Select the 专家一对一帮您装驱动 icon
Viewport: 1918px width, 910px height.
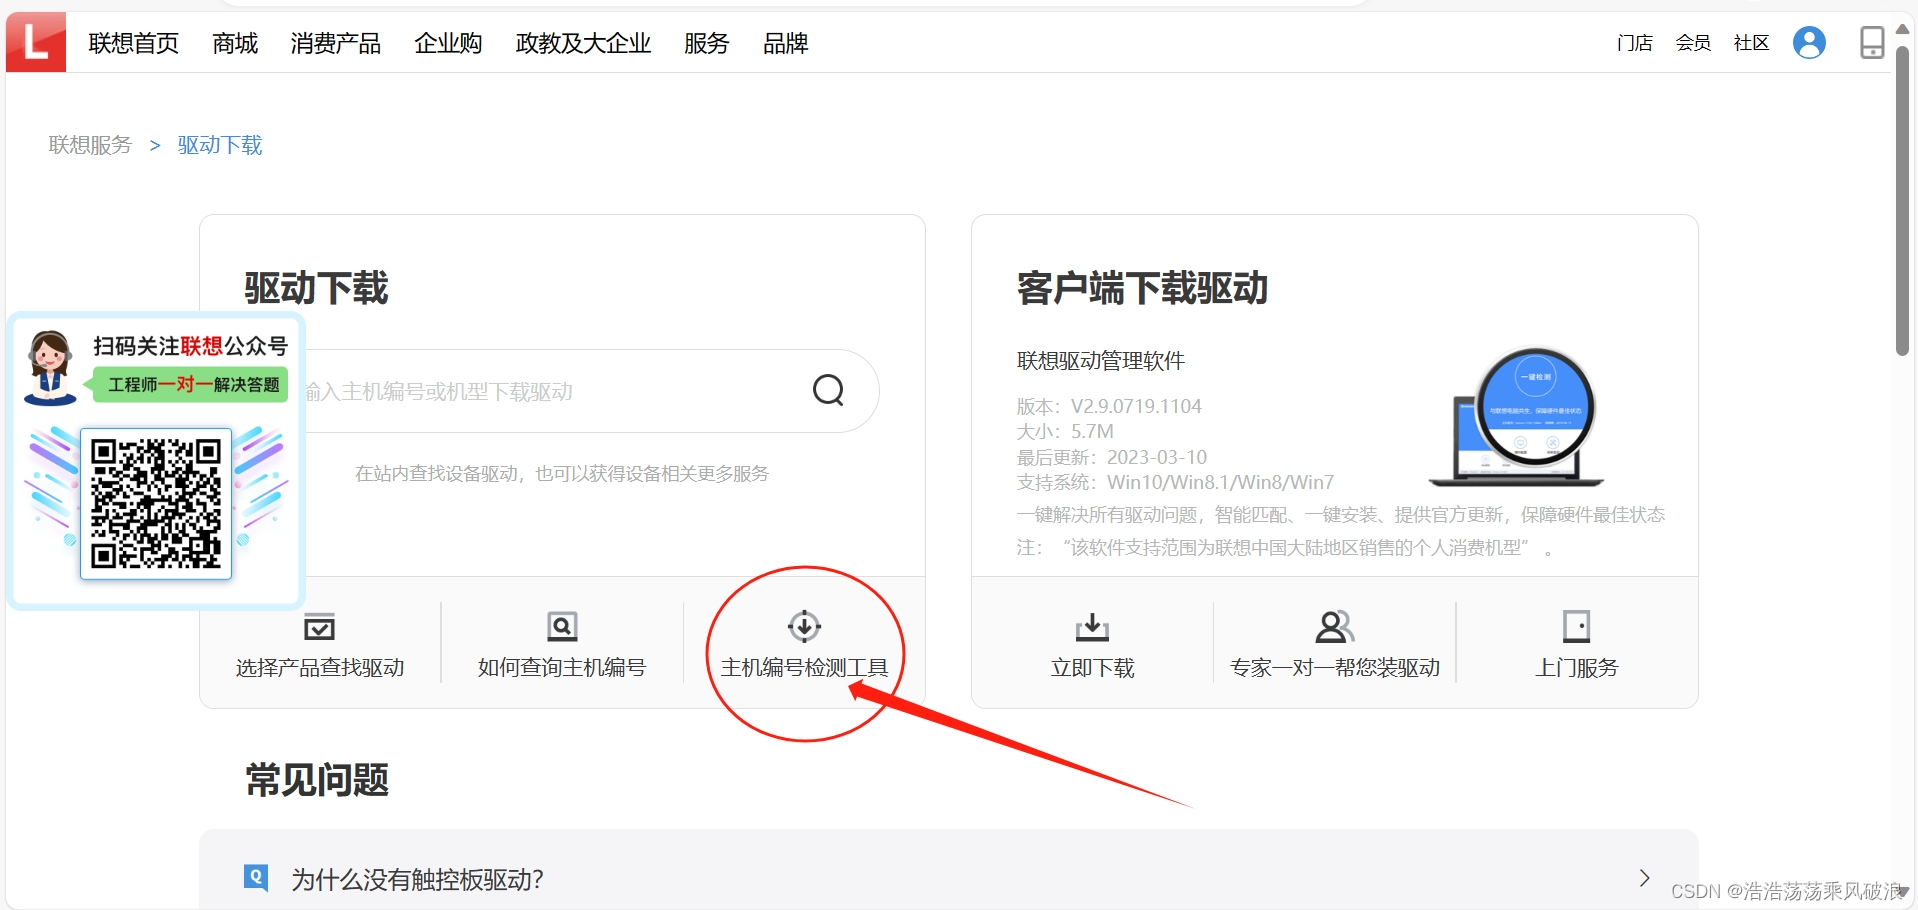[x=1333, y=627]
